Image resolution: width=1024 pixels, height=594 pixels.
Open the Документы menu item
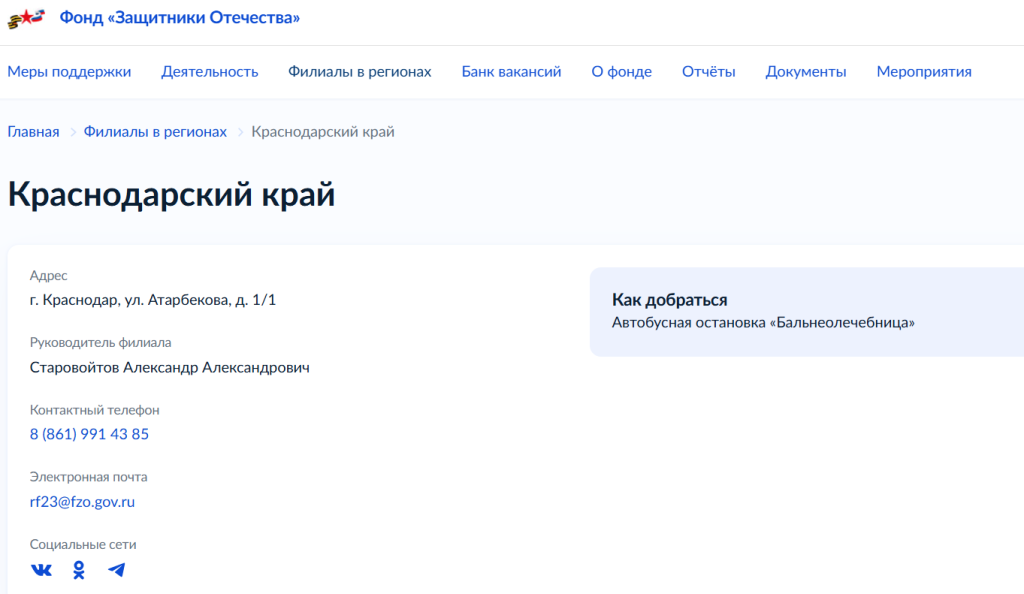(806, 72)
